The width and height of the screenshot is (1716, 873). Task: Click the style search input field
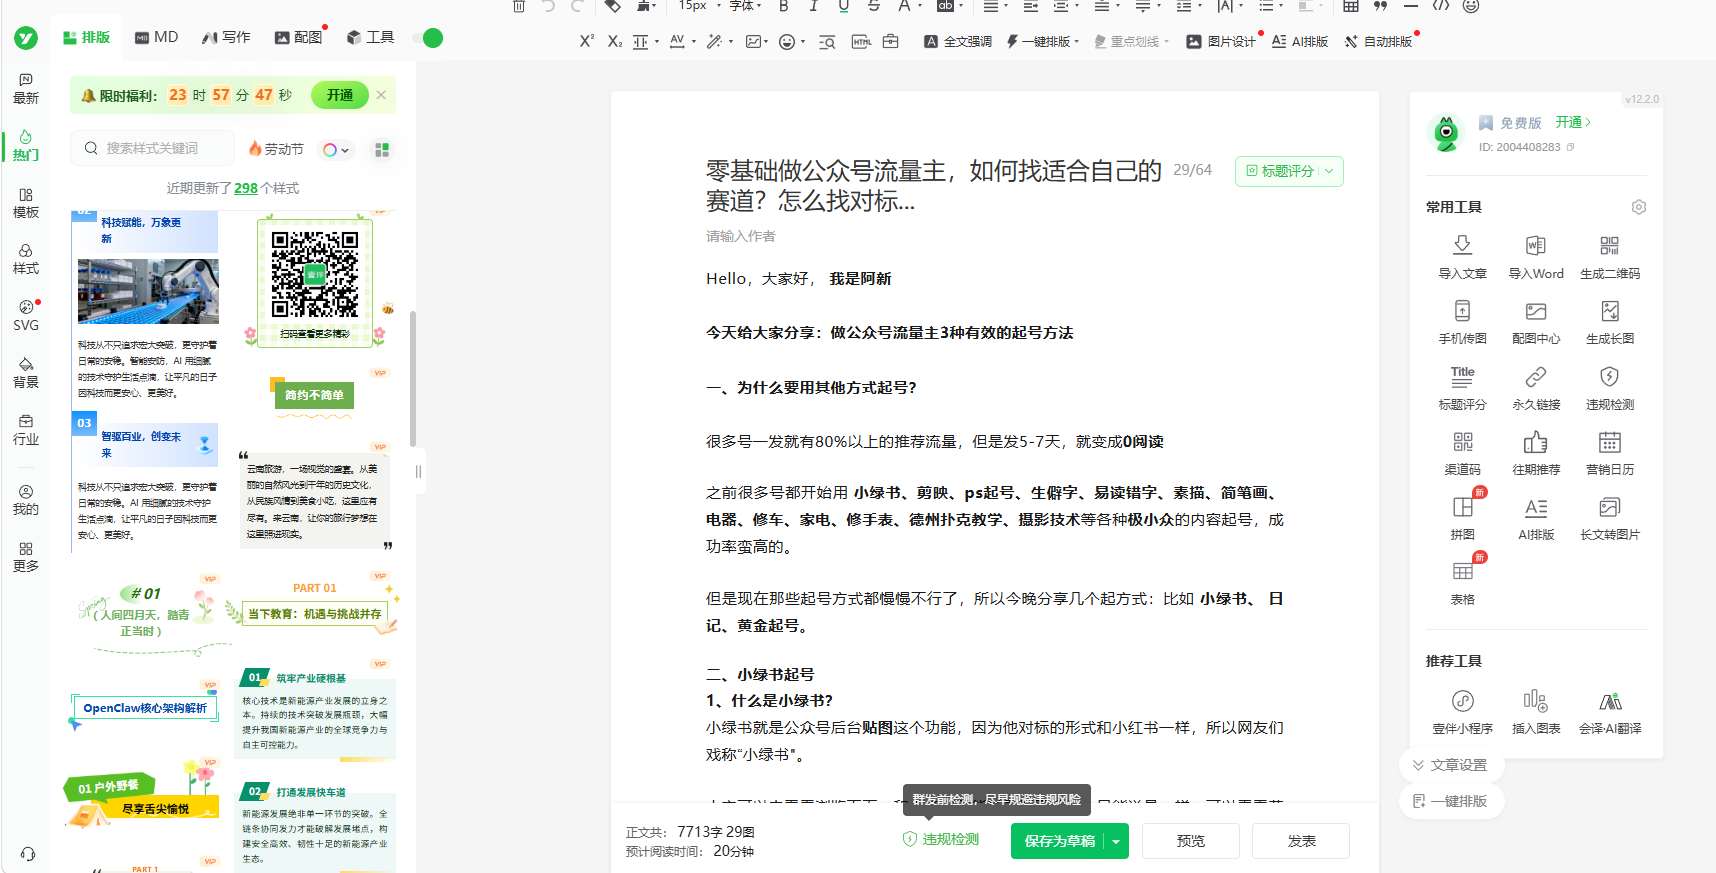pyautogui.click(x=153, y=148)
